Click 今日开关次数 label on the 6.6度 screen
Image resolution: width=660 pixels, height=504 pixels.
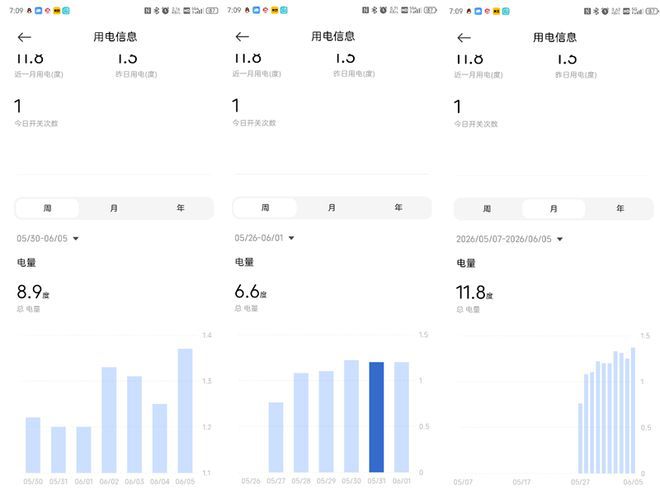click(254, 123)
